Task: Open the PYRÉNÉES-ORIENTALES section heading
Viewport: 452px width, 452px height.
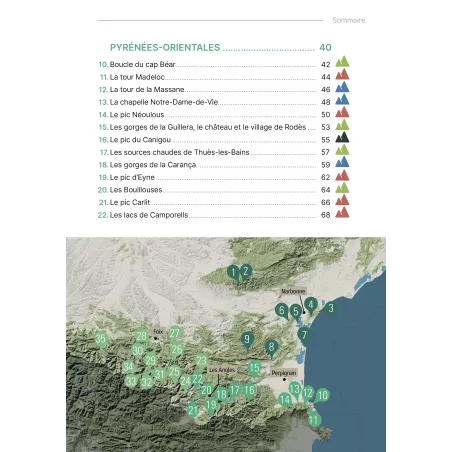Action: (165, 48)
